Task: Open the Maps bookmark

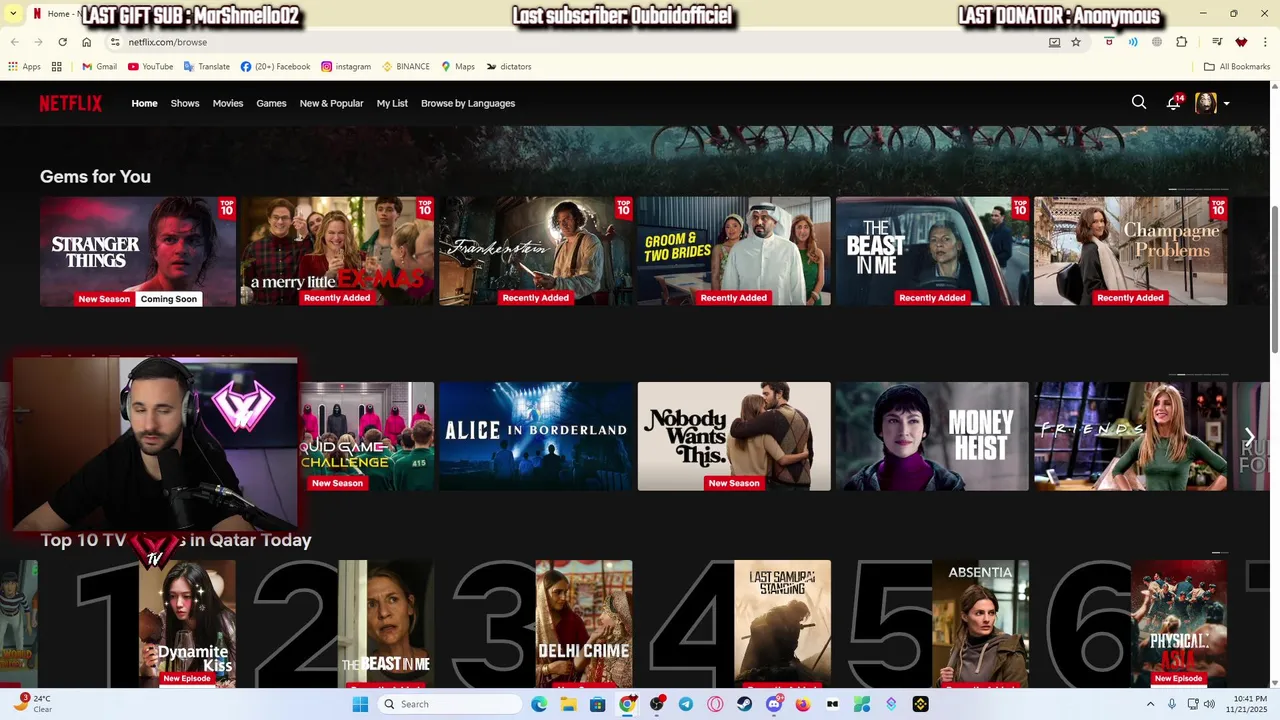Action: (x=458, y=66)
